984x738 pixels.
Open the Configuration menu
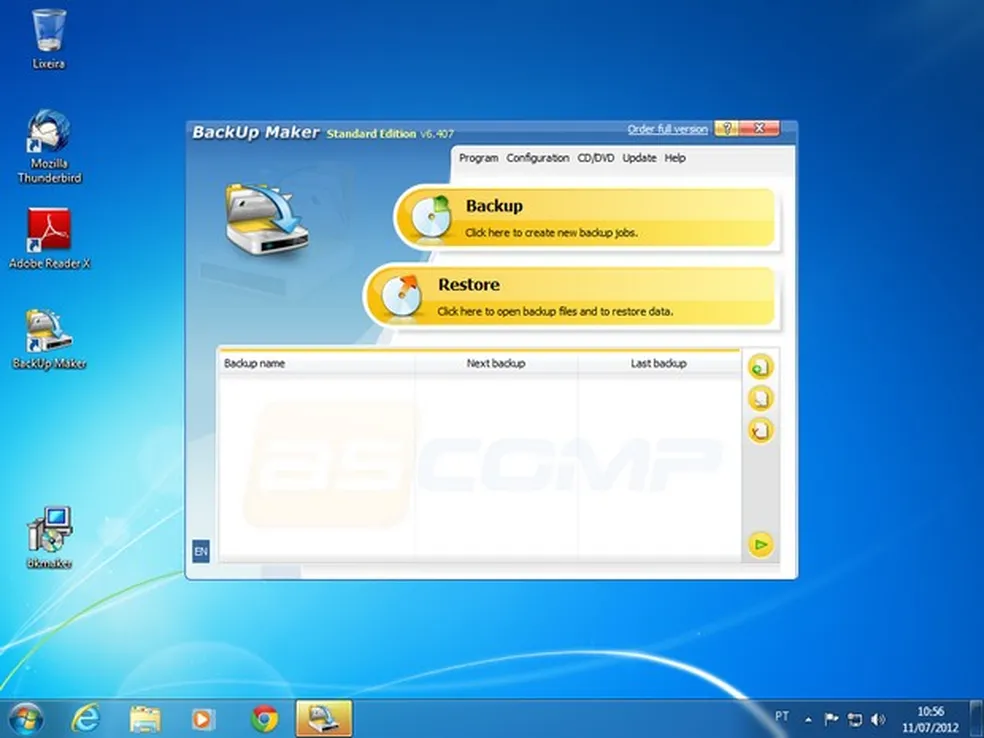[x=537, y=158]
